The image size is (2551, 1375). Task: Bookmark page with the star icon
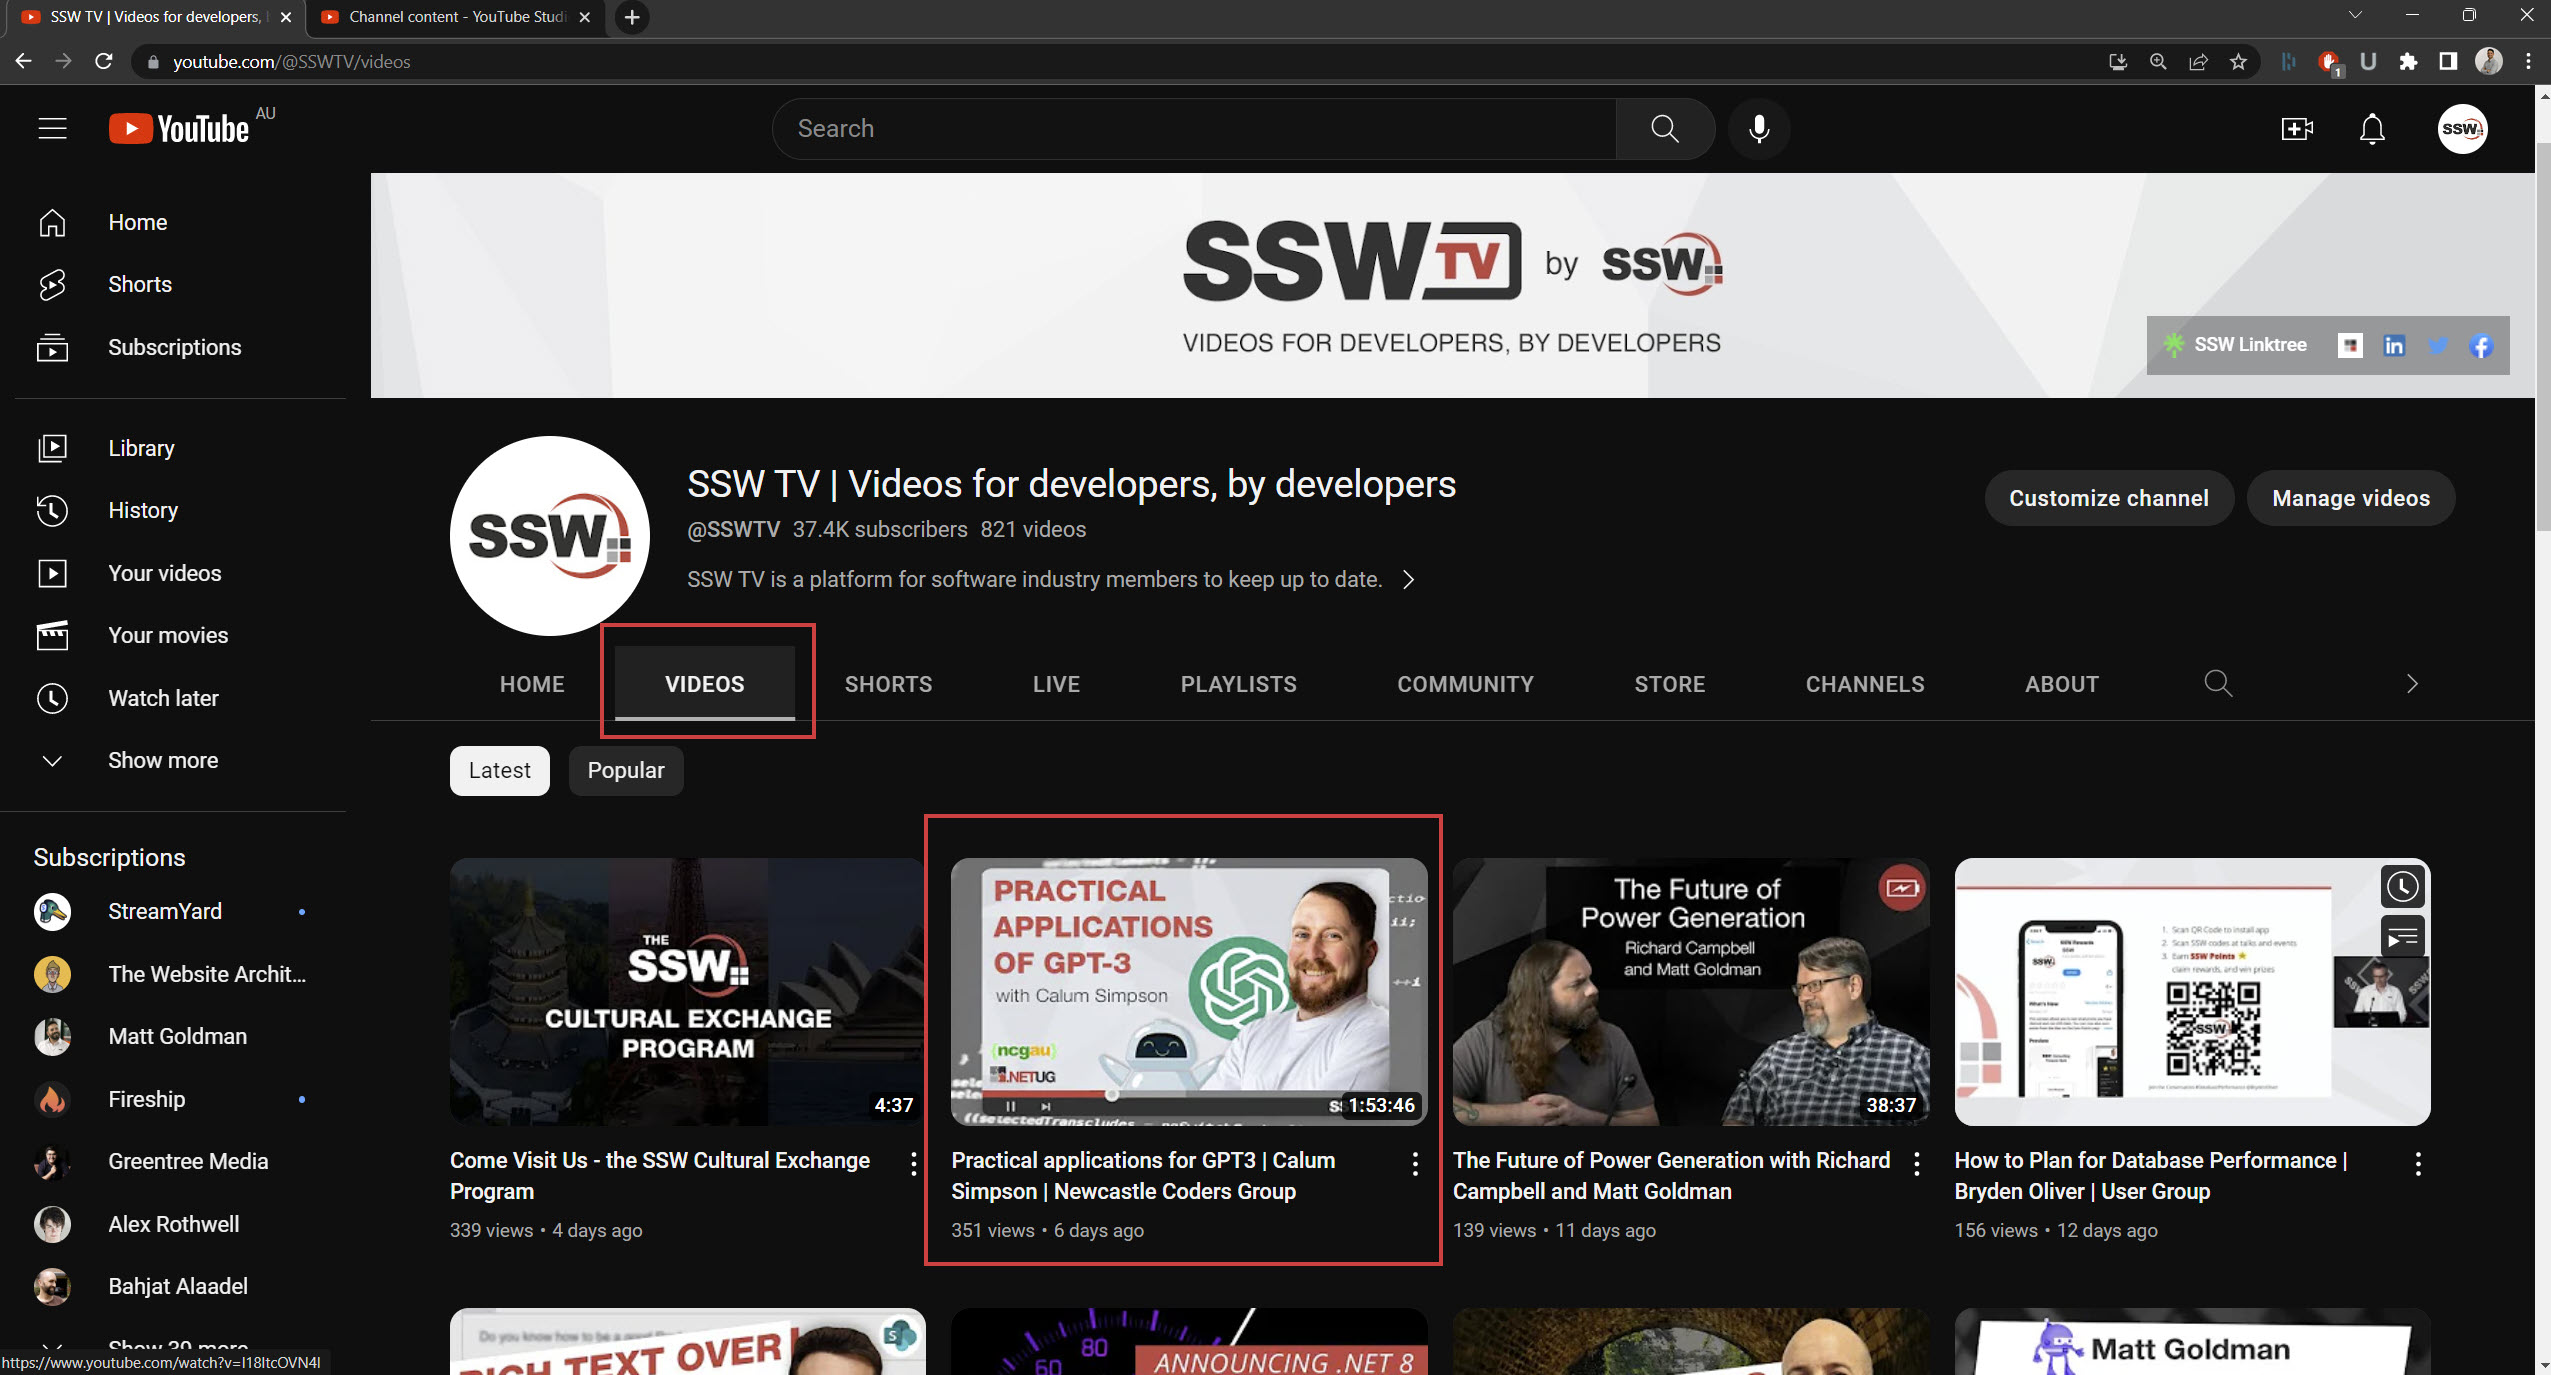2238,62
